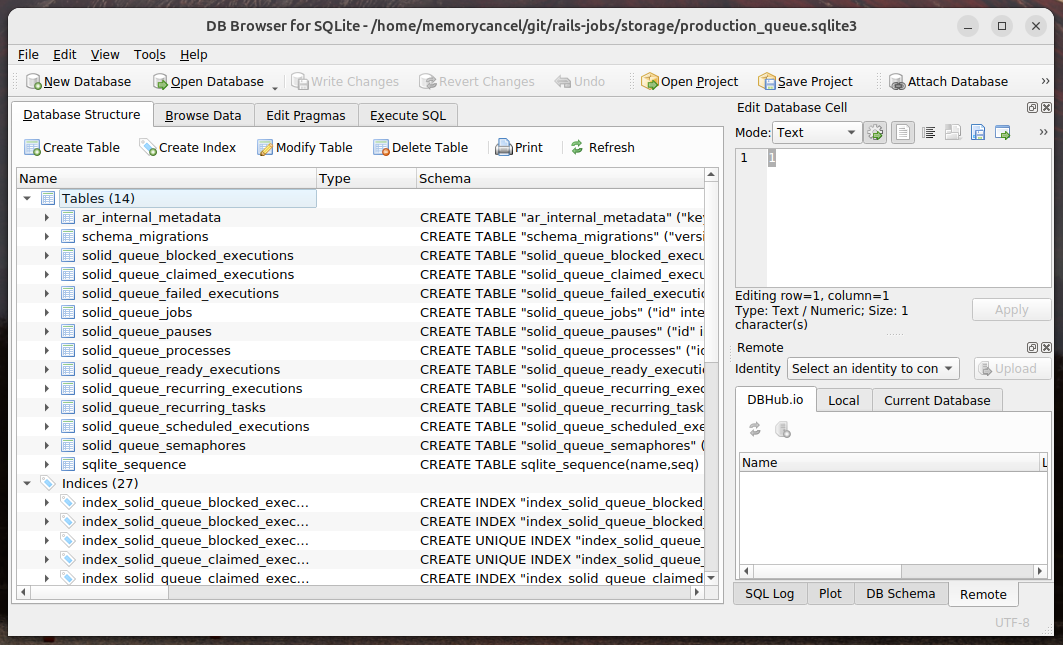Print the database structure
Viewport: 1063px width, 645px height.
tap(519, 147)
